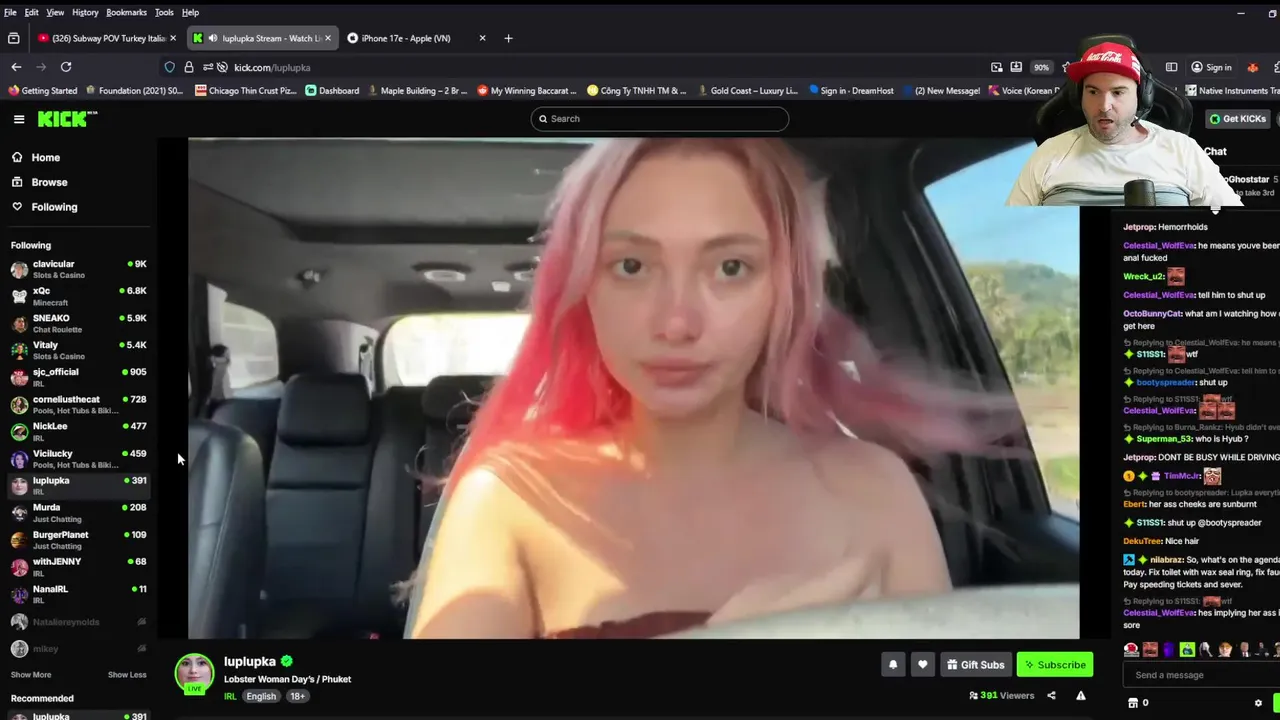Open the Bookmarks menu
Image resolution: width=1280 pixels, height=720 pixels.
pos(126,12)
